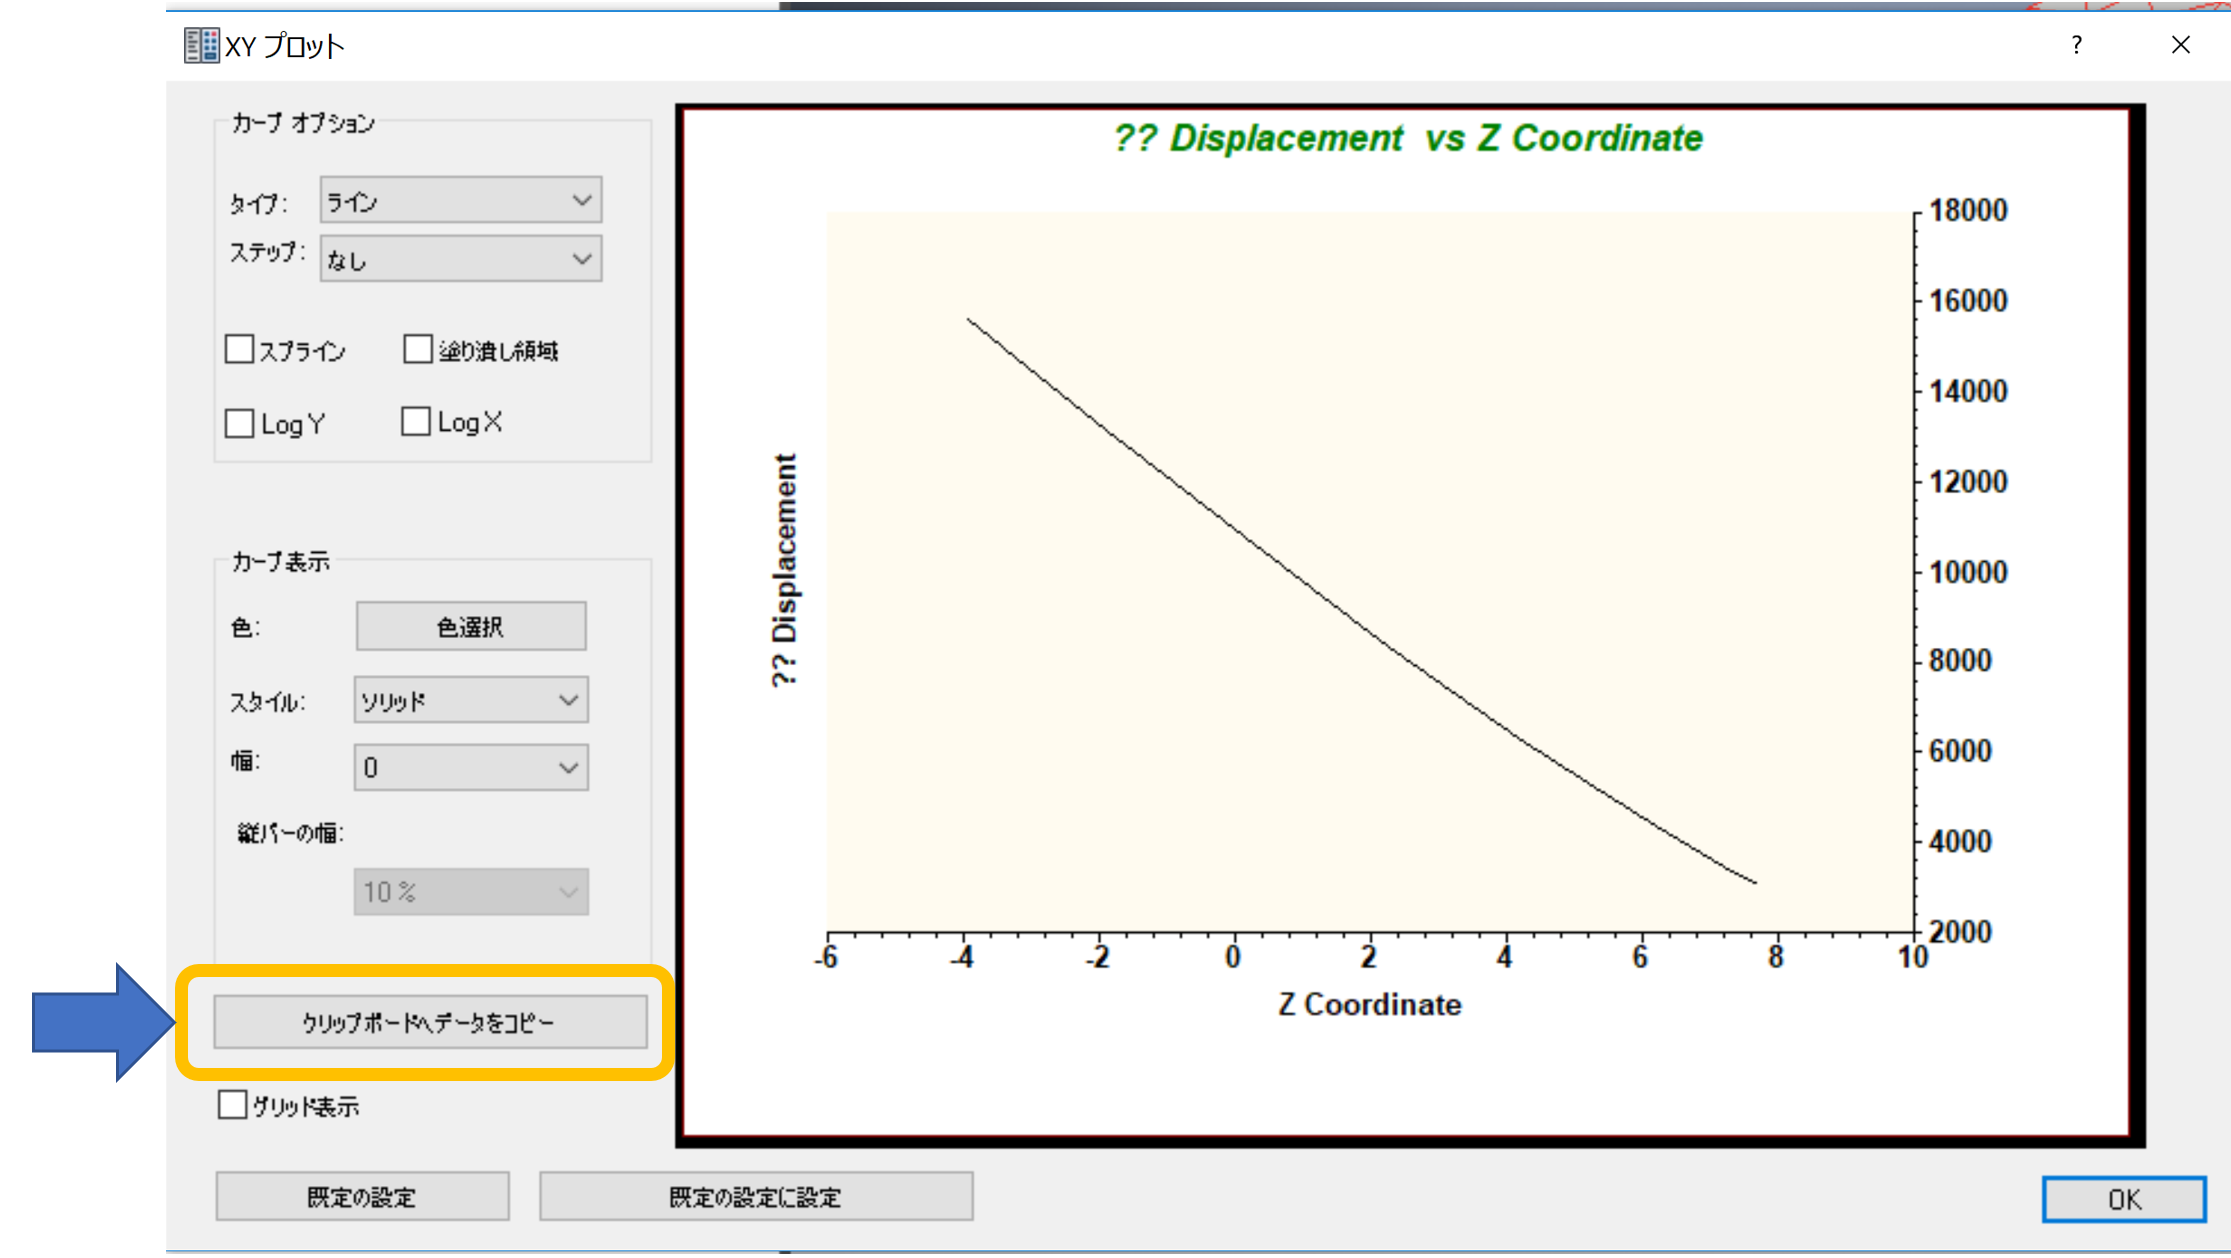The height and width of the screenshot is (1258, 2231).
Task: Confirm with the OK button
Action: pos(2123,1198)
